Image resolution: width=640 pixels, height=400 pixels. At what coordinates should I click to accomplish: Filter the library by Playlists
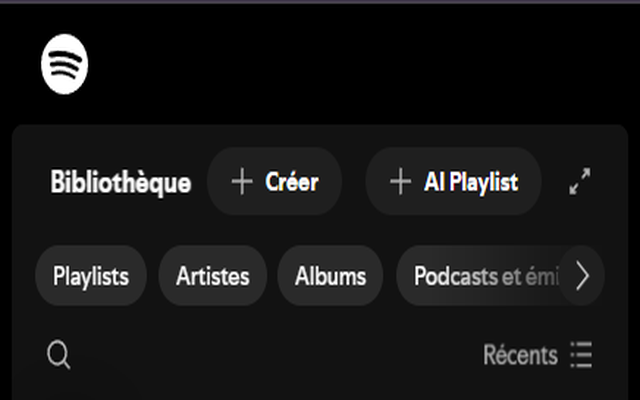91,276
